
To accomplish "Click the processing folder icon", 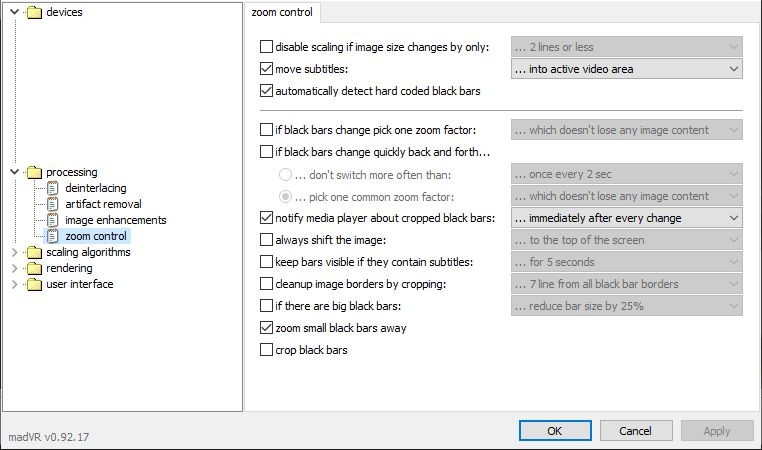I will coord(35,172).
